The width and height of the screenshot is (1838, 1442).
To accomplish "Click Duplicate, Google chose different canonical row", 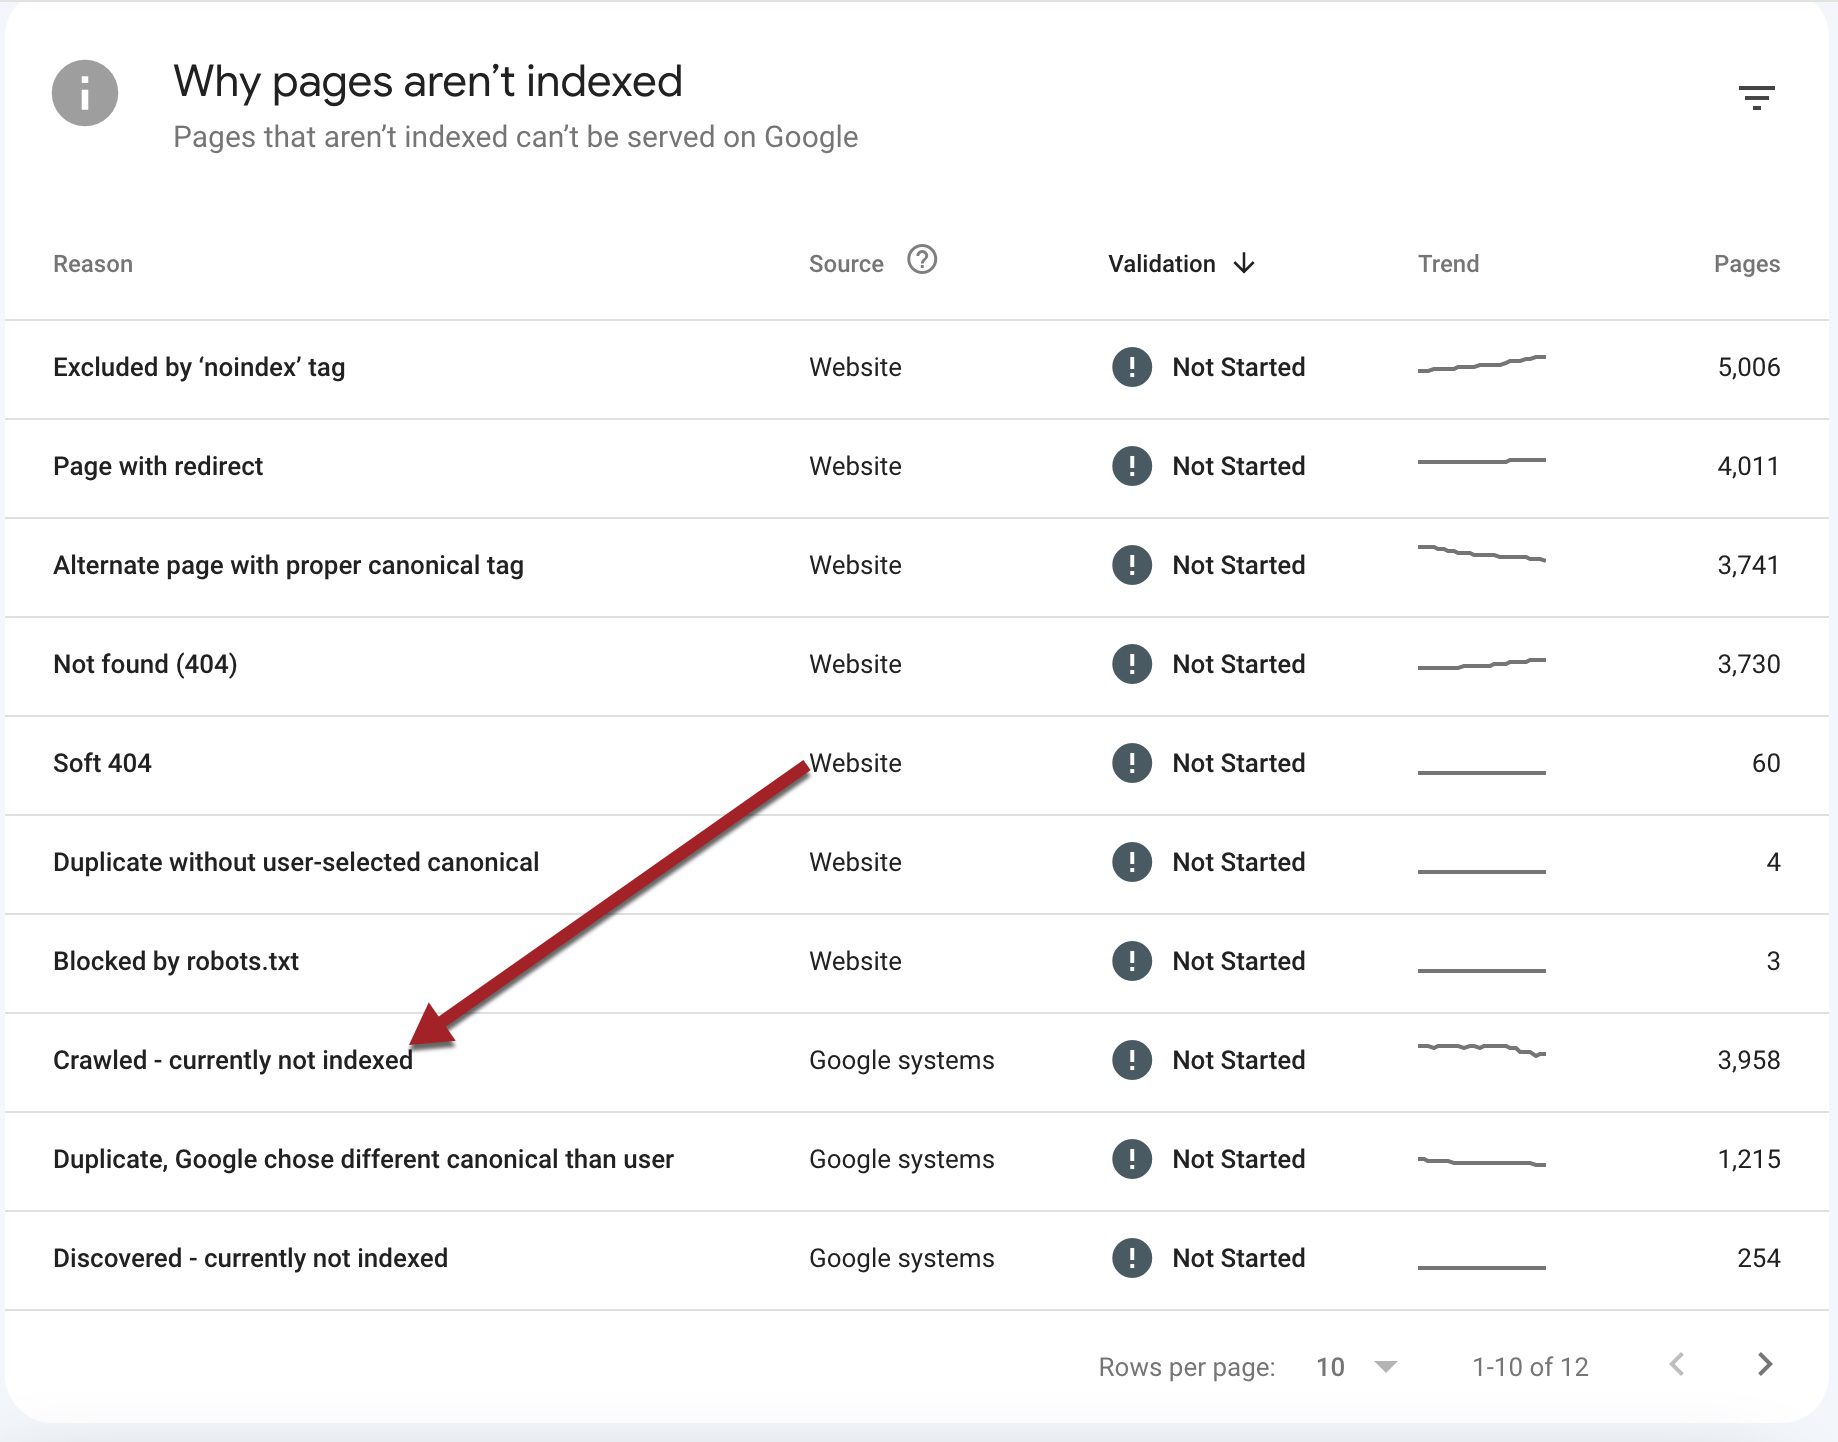I will [x=363, y=1159].
